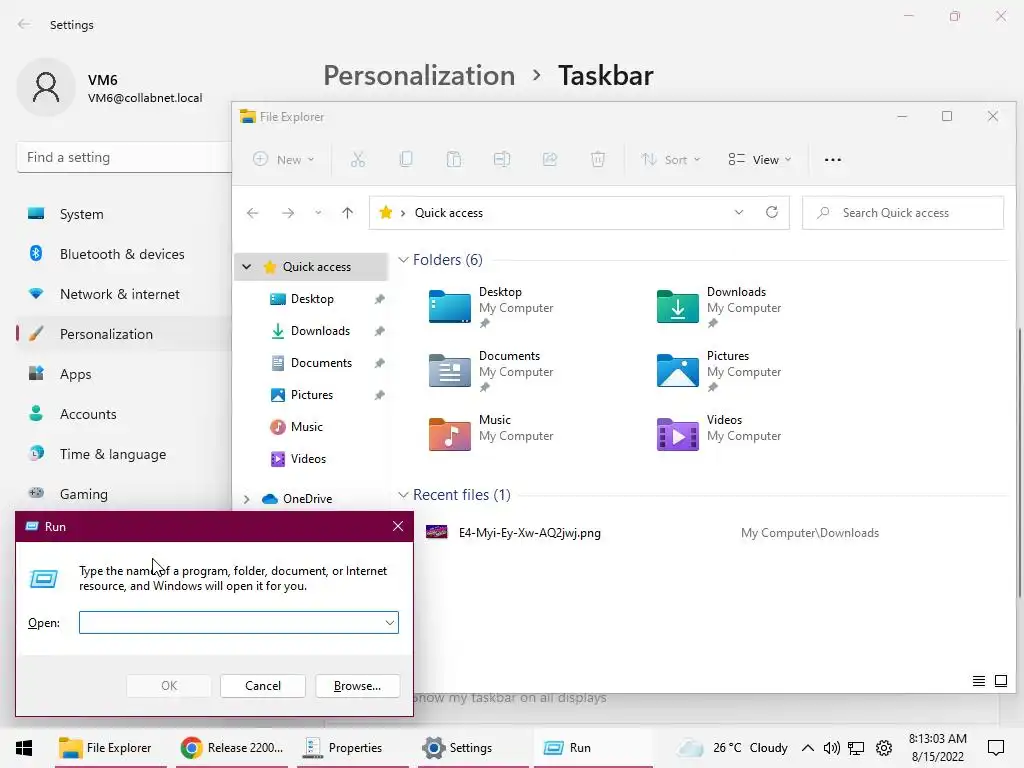Open the Videos folder icon in Folders
The width and height of the screenshot is (1024, 768).
(677, 434)
